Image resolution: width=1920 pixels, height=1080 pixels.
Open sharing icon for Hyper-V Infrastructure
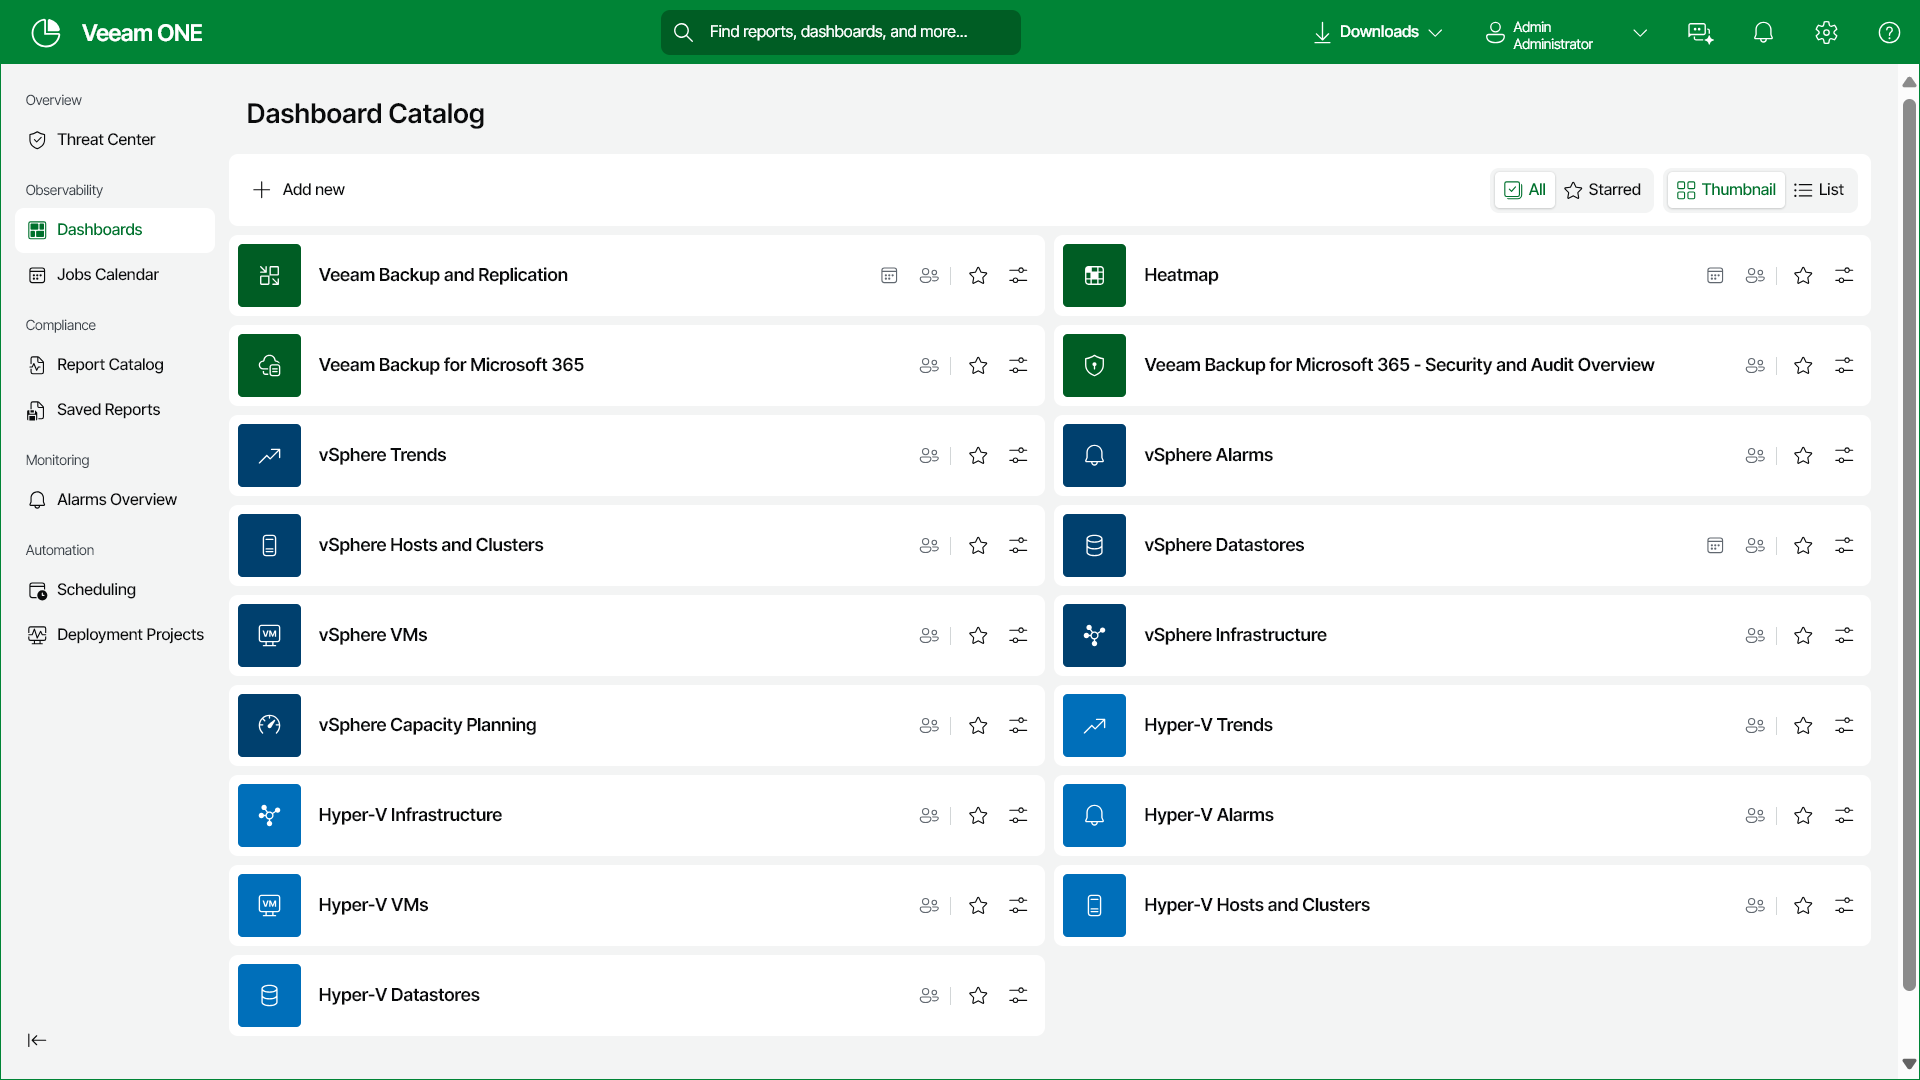929,815
